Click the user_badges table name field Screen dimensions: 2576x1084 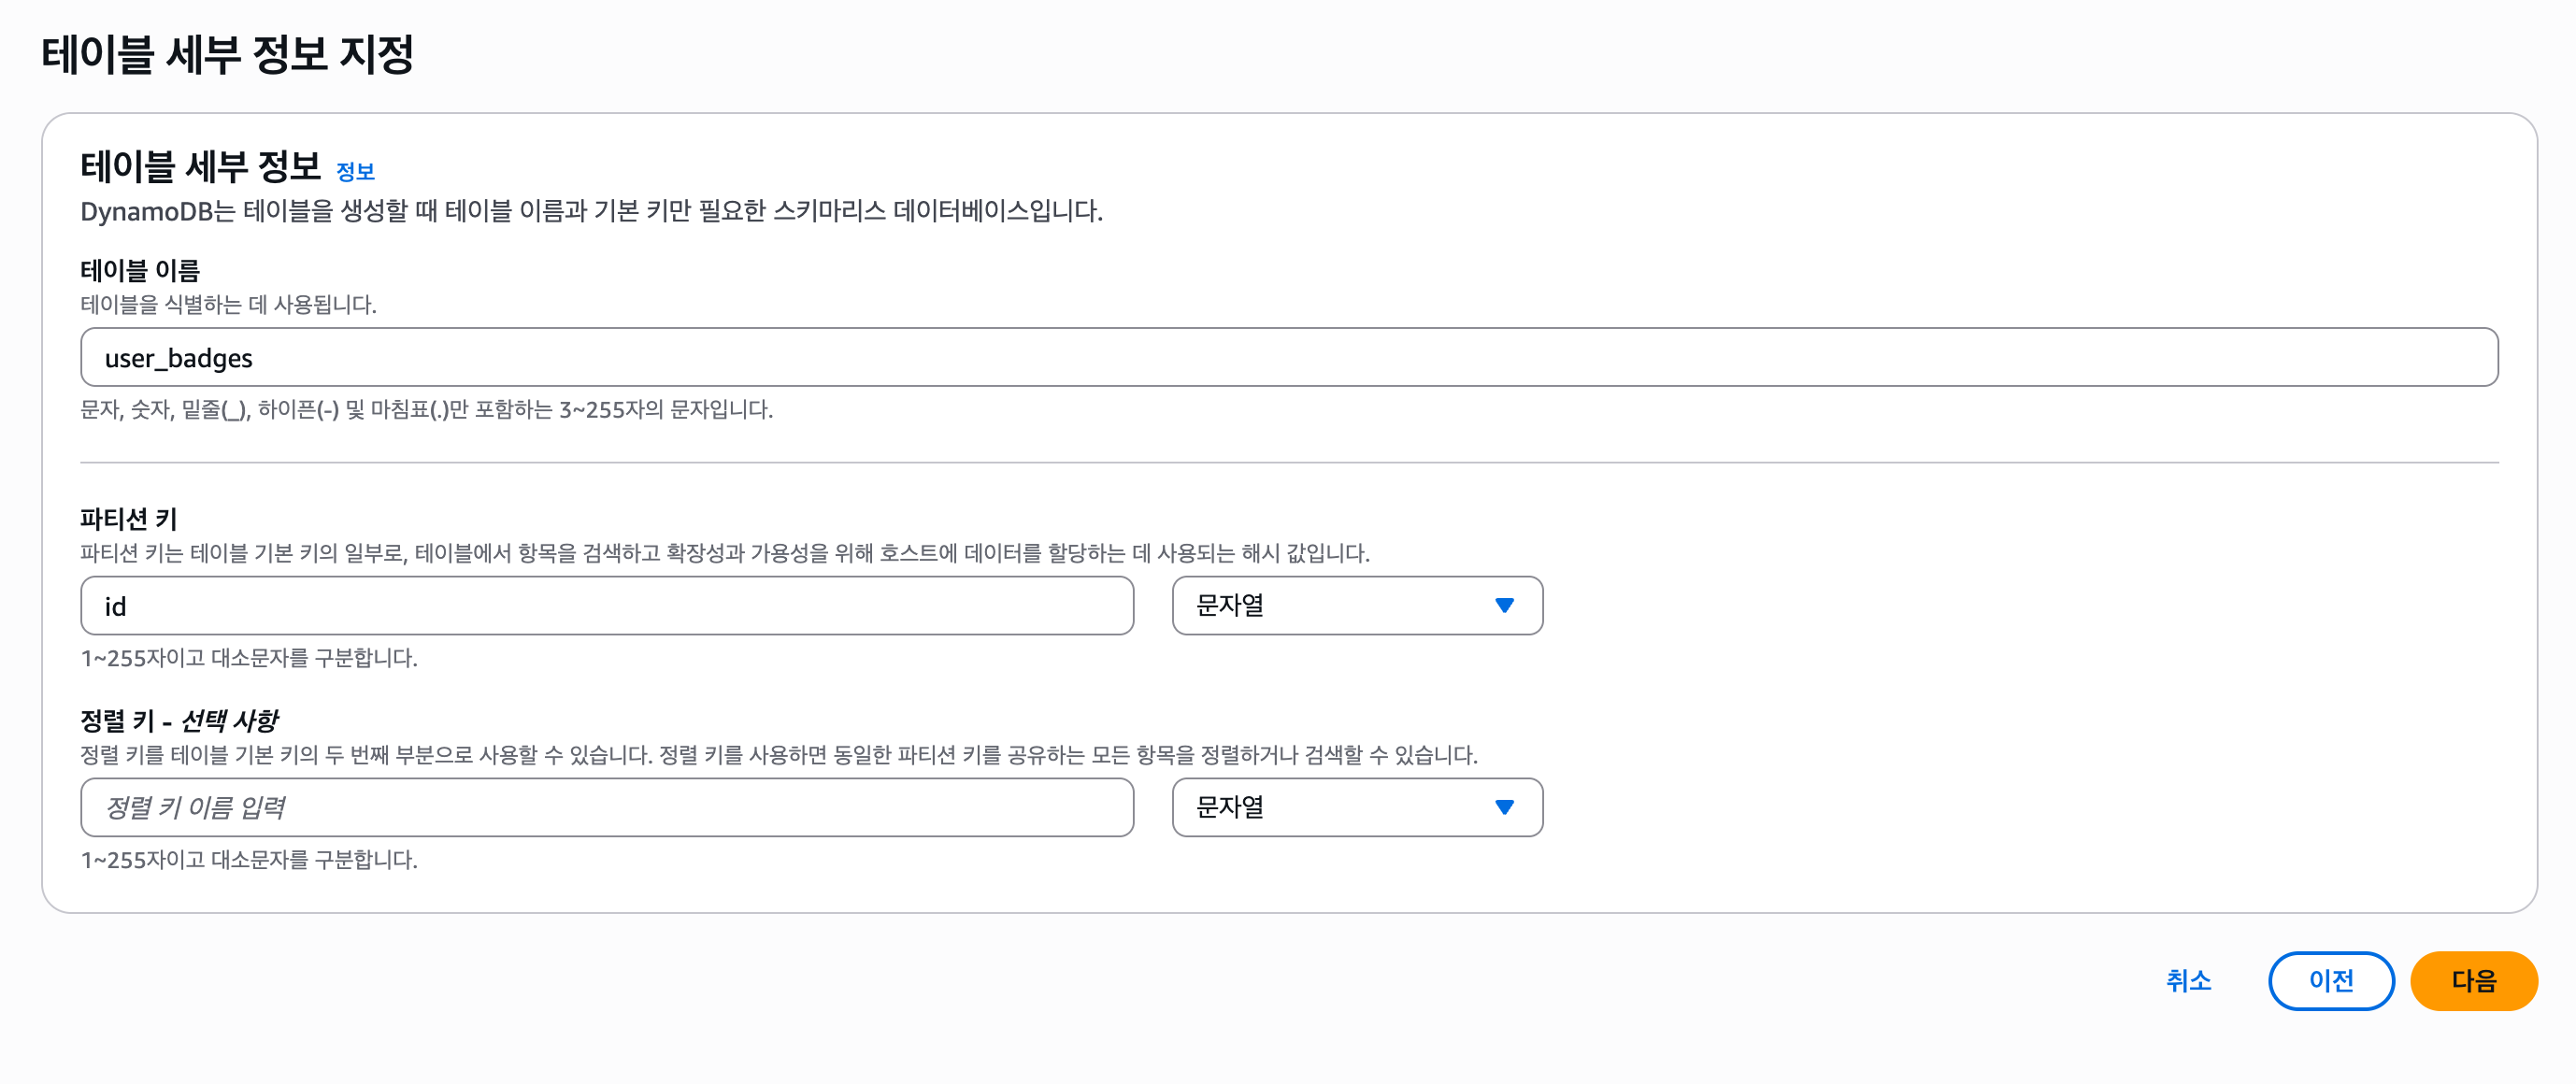point(1288,358)
